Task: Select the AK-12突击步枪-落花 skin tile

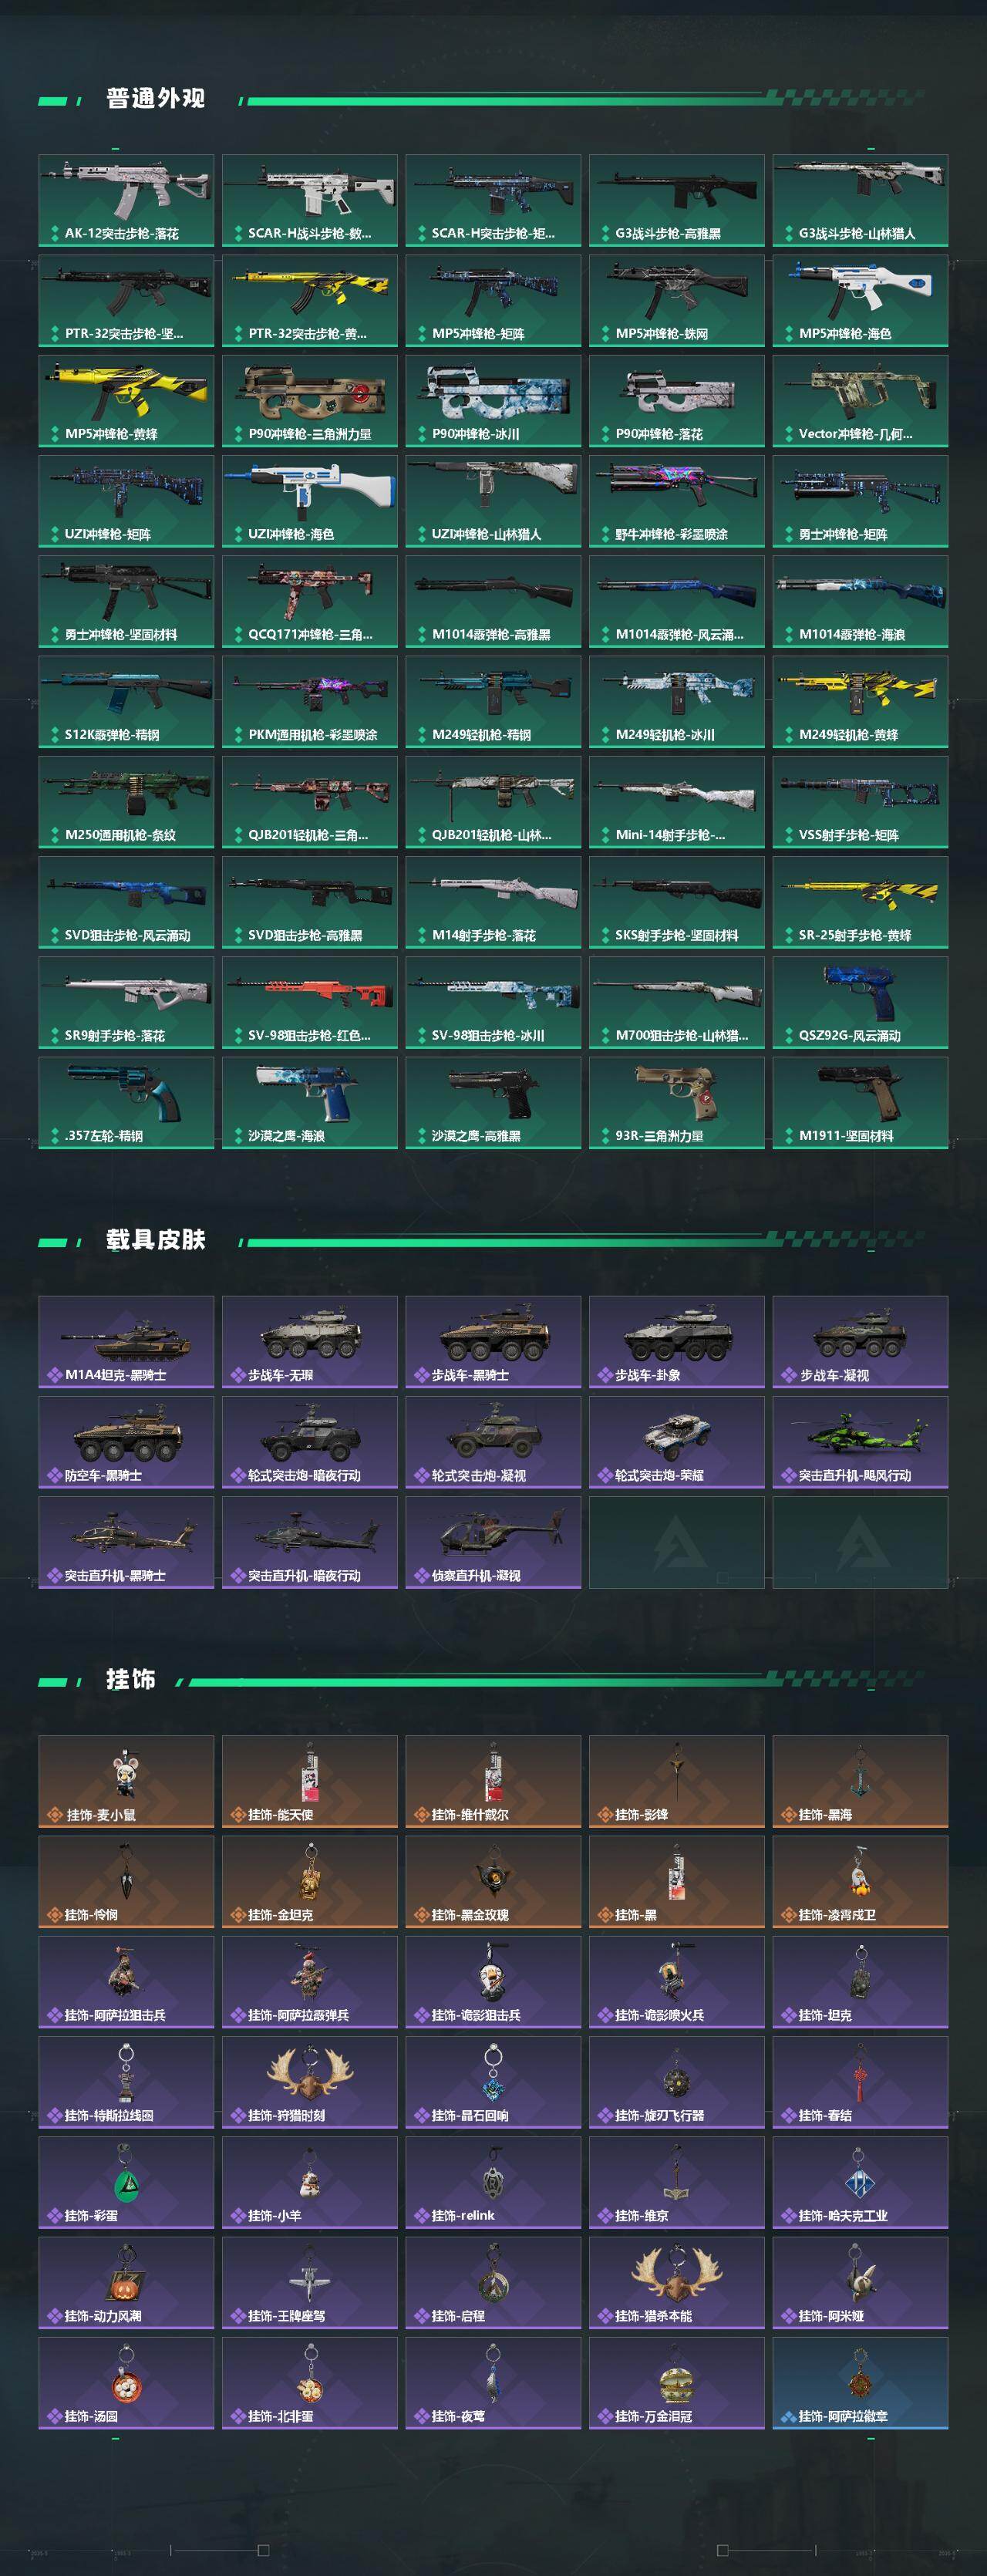Action: (x=126, y=200)
